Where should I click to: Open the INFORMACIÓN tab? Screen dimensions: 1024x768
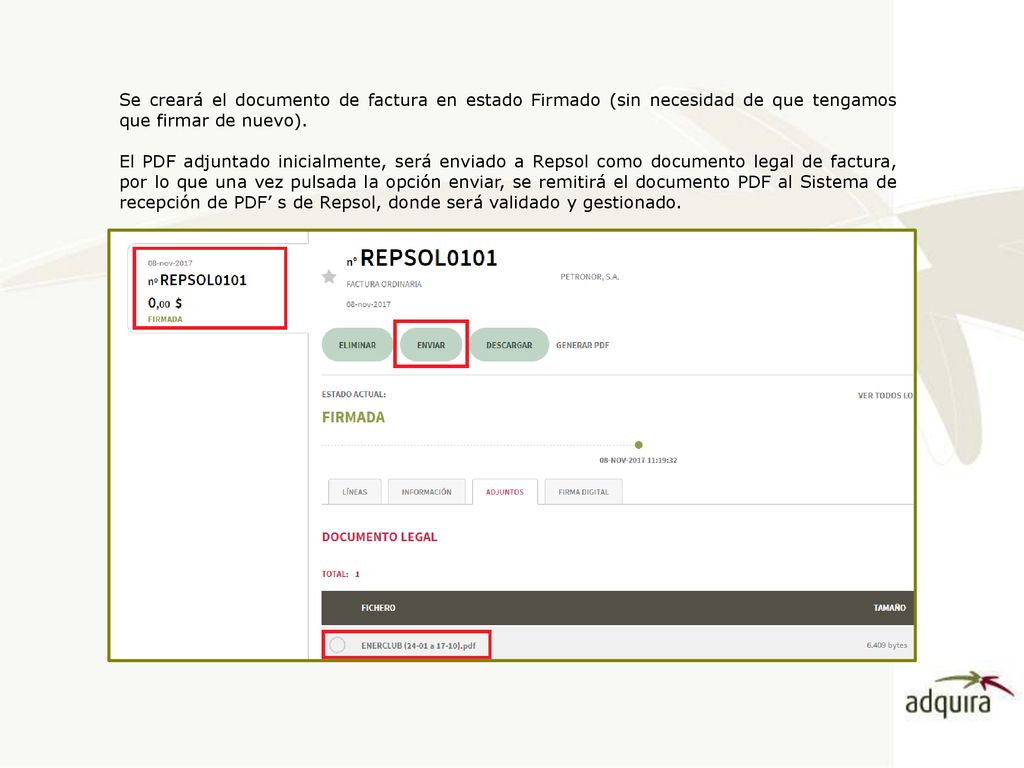(426, 492)
